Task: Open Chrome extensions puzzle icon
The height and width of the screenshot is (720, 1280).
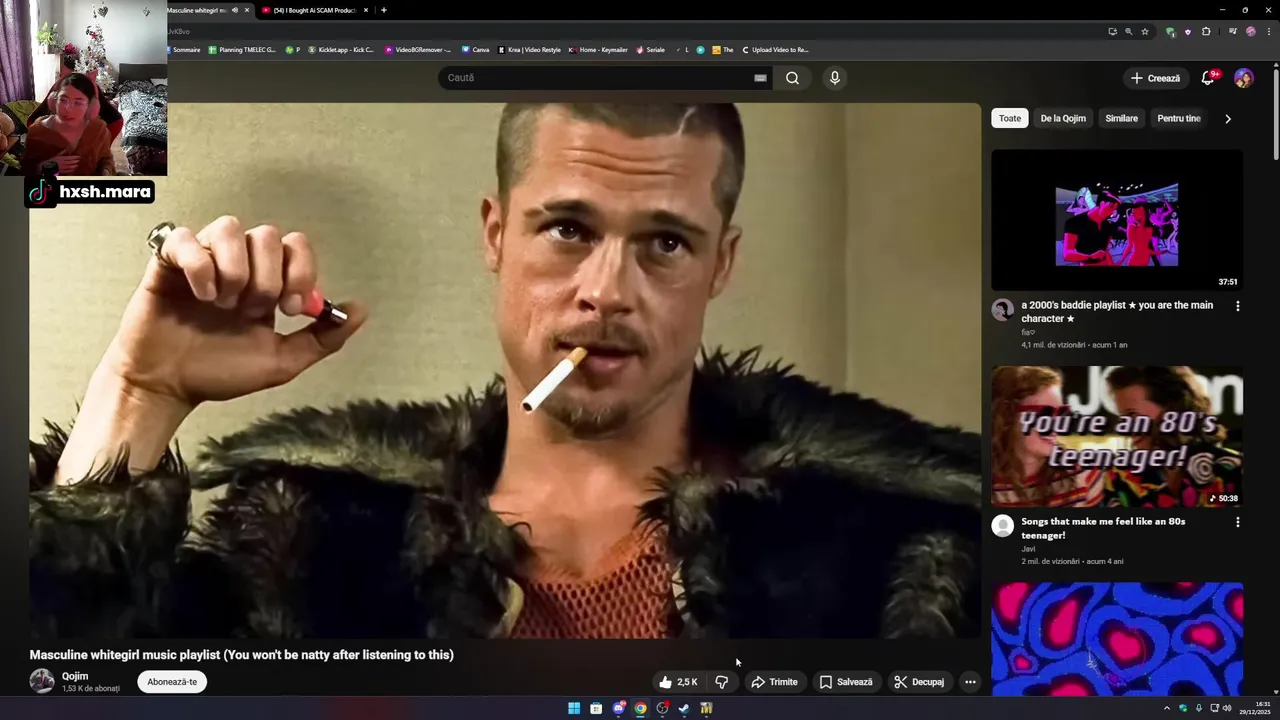Action: click(x=1206, y=32)
